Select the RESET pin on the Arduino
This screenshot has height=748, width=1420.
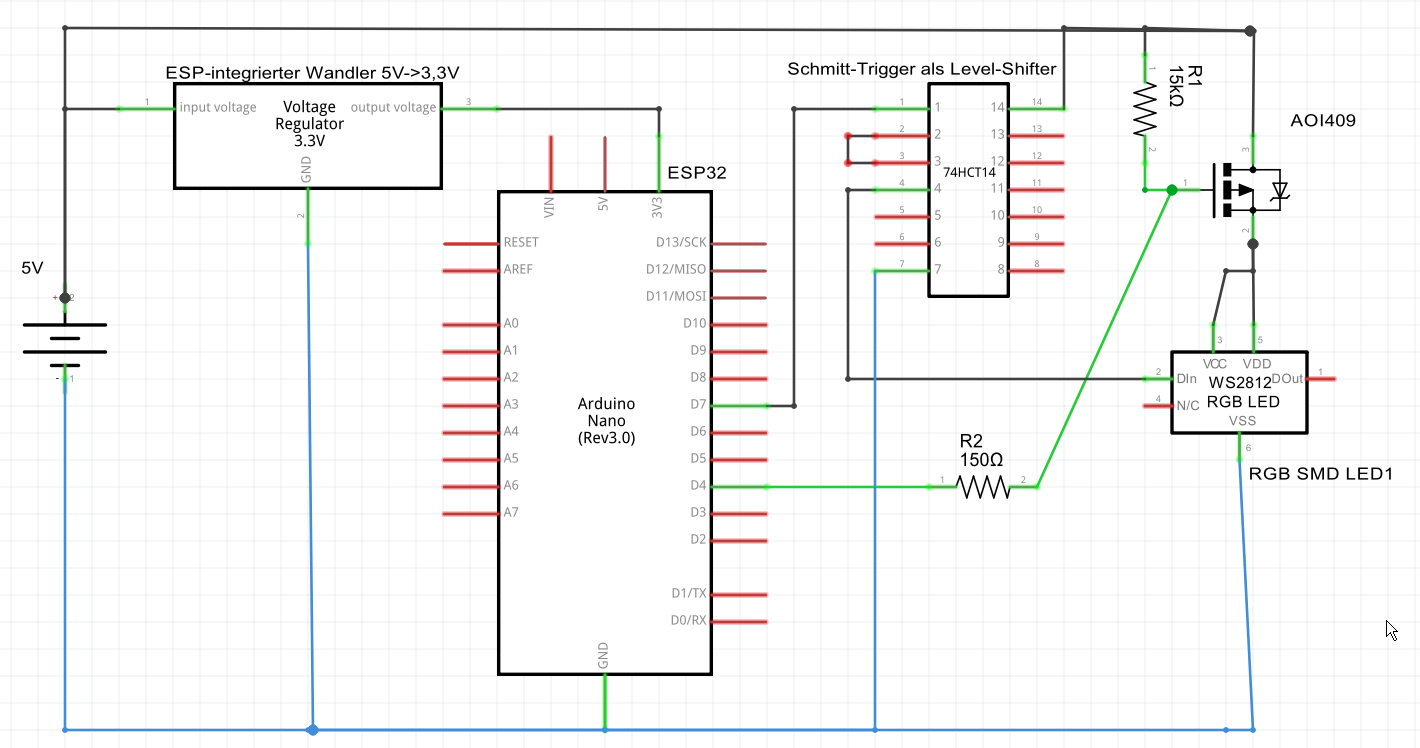coord(471,243)
